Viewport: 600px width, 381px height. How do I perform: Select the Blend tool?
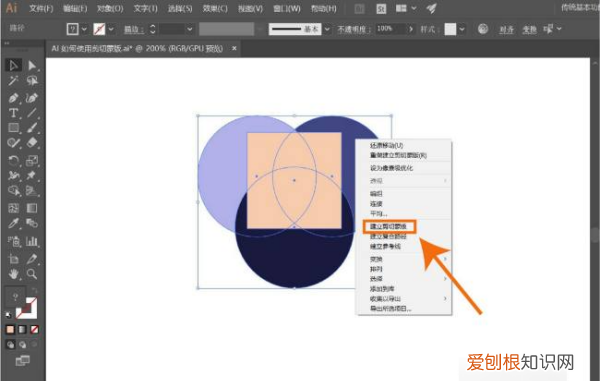tap(32, 223)
